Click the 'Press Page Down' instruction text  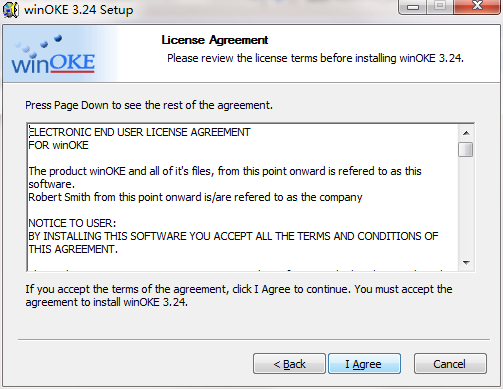[149, 105]
